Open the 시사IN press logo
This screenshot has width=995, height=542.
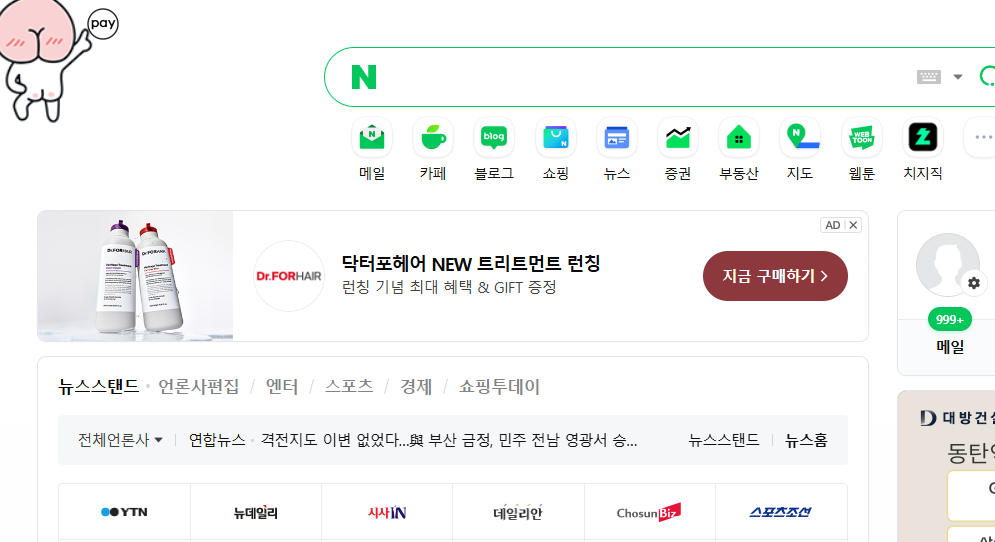[x=387, y=512]
